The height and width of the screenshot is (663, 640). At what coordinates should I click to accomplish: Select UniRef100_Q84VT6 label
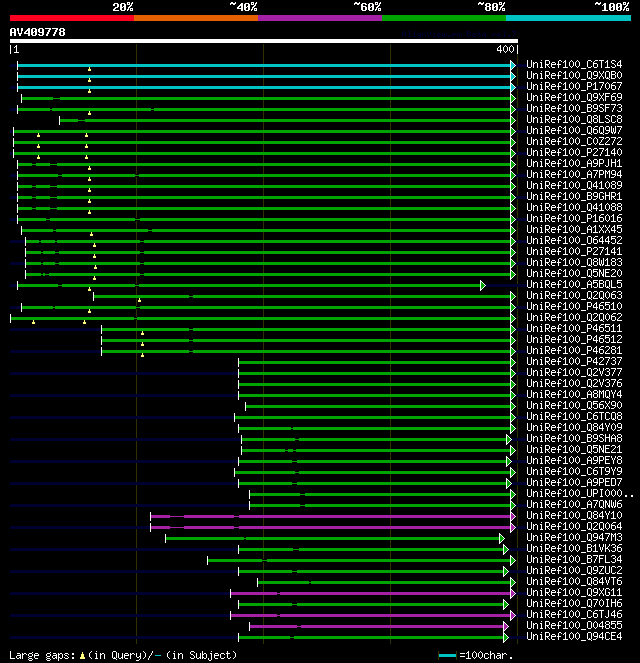pos(574,581)
